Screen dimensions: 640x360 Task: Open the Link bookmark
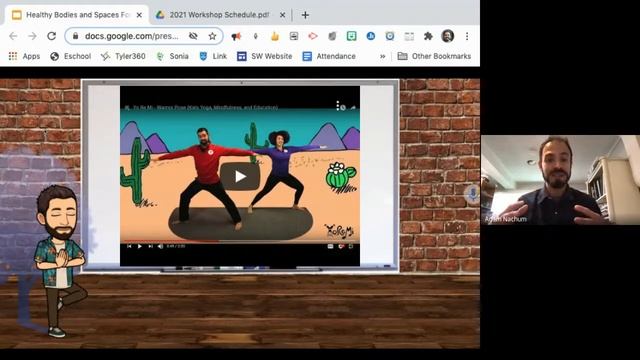click(213, 56)
